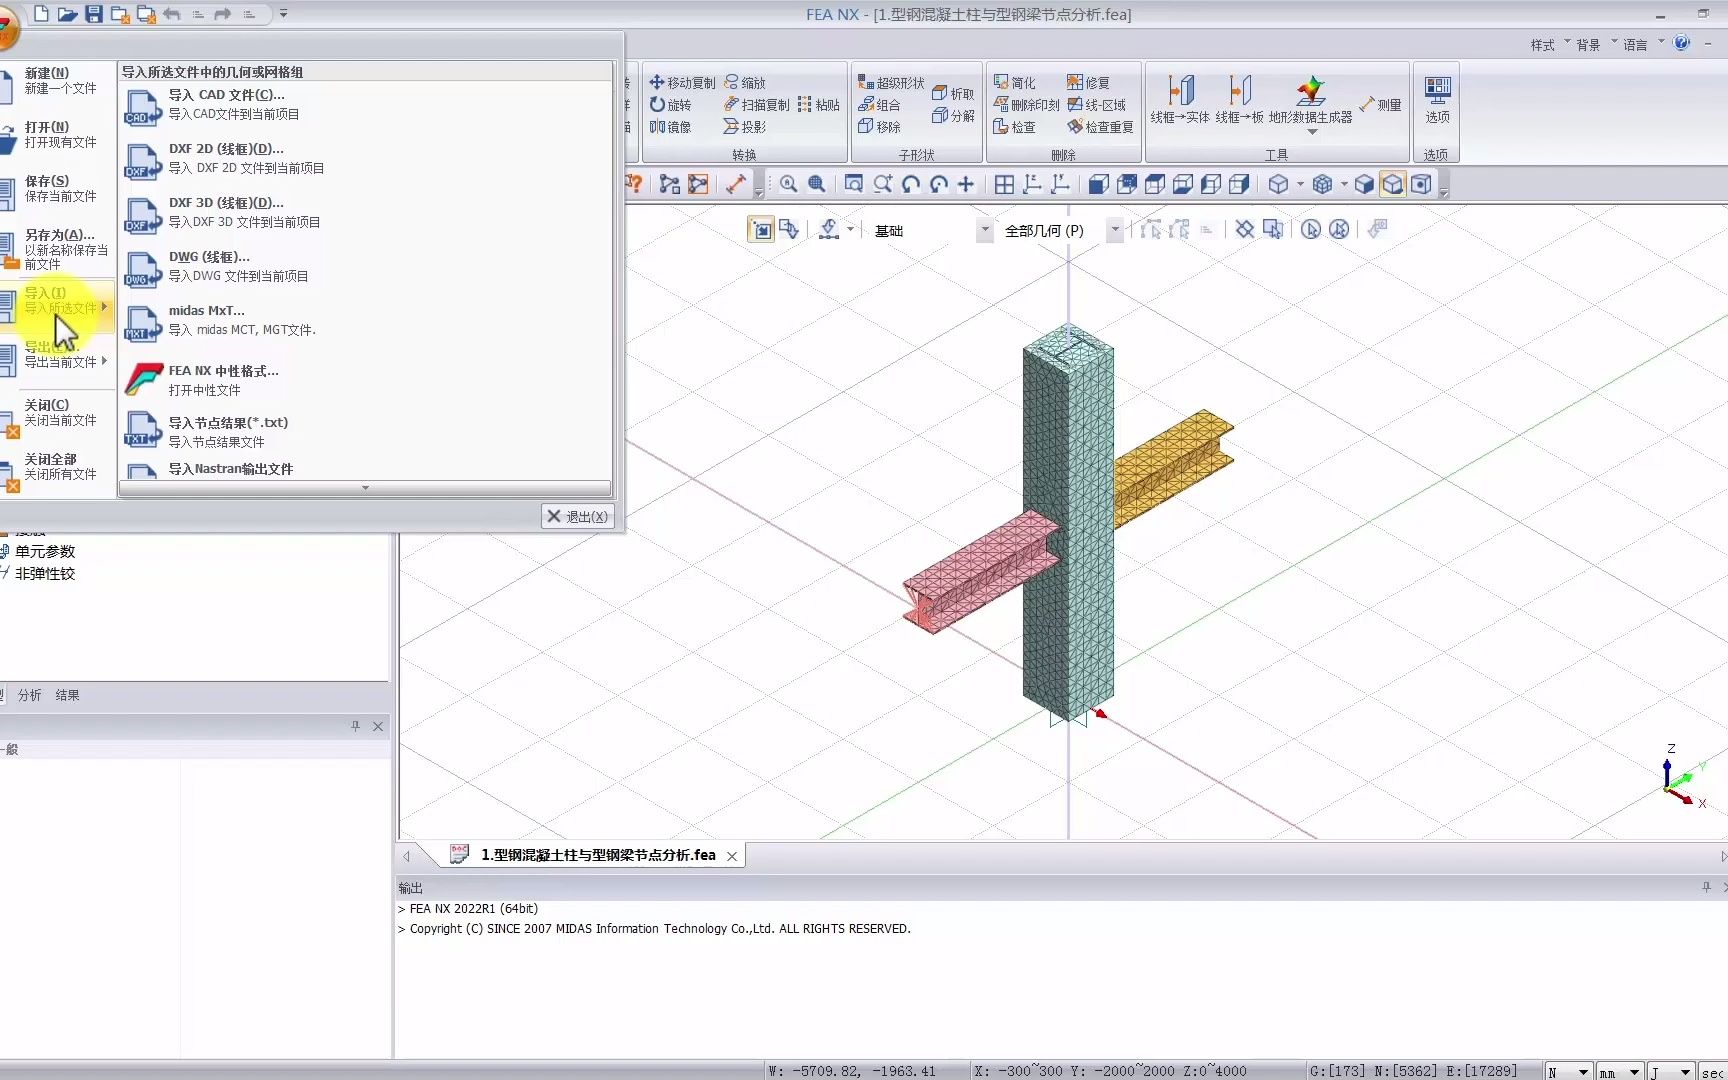
Task: Open 选项 options in the ribbon
Action: pyautogui.click(x=1437, y=99)
